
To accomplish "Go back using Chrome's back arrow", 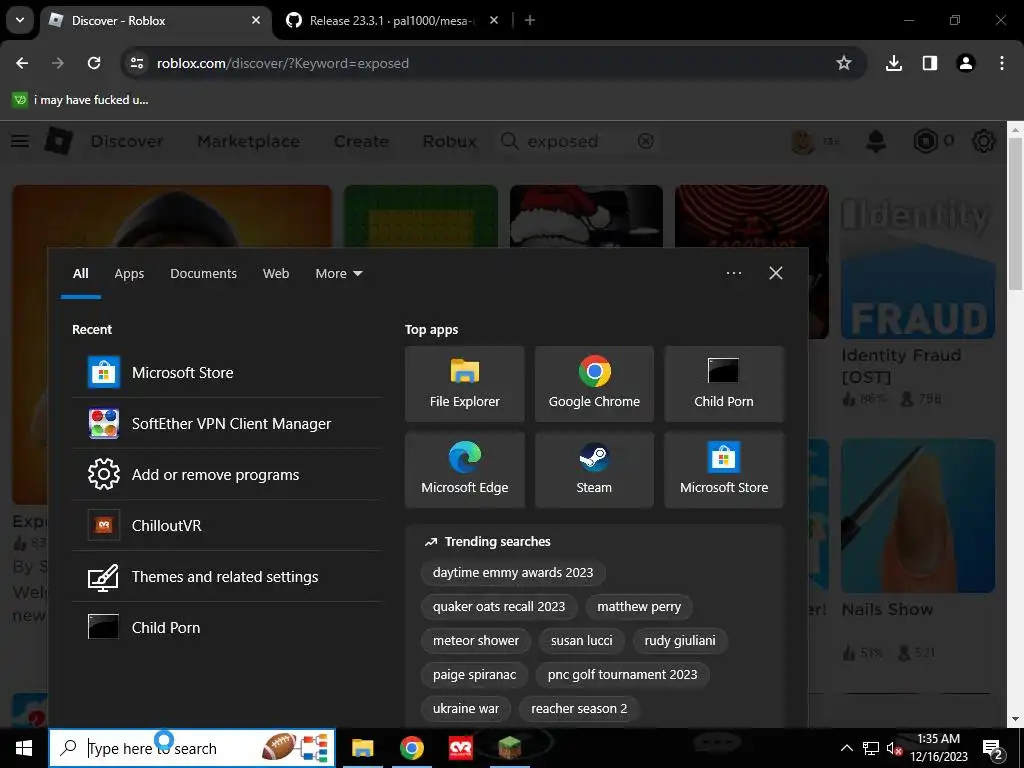I will point(22,63).
